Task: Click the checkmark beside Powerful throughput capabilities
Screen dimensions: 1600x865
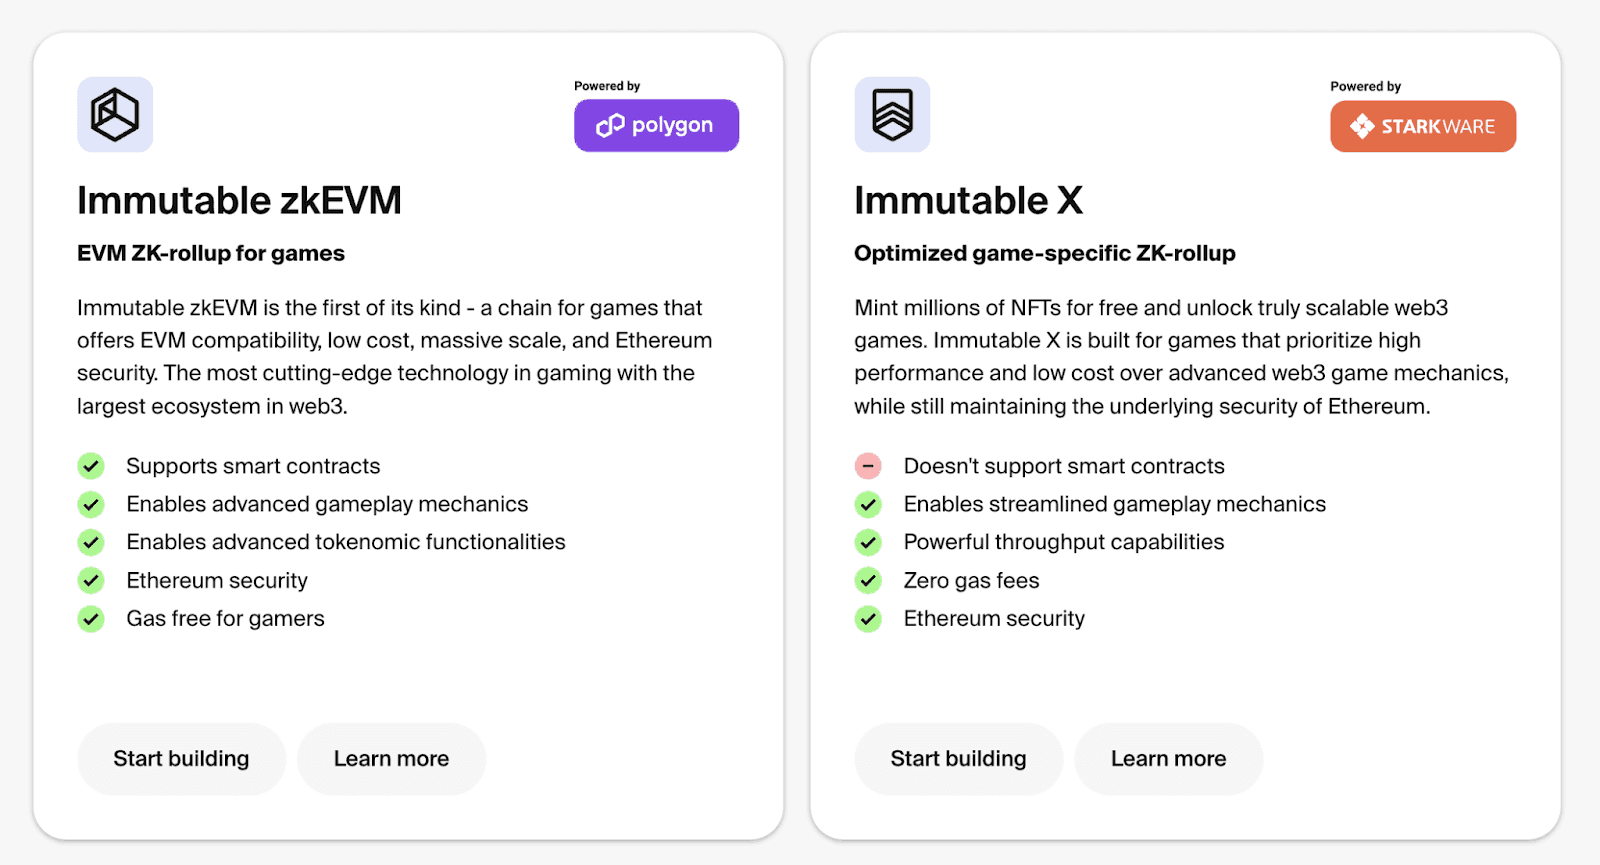Action: pos(868,542)
